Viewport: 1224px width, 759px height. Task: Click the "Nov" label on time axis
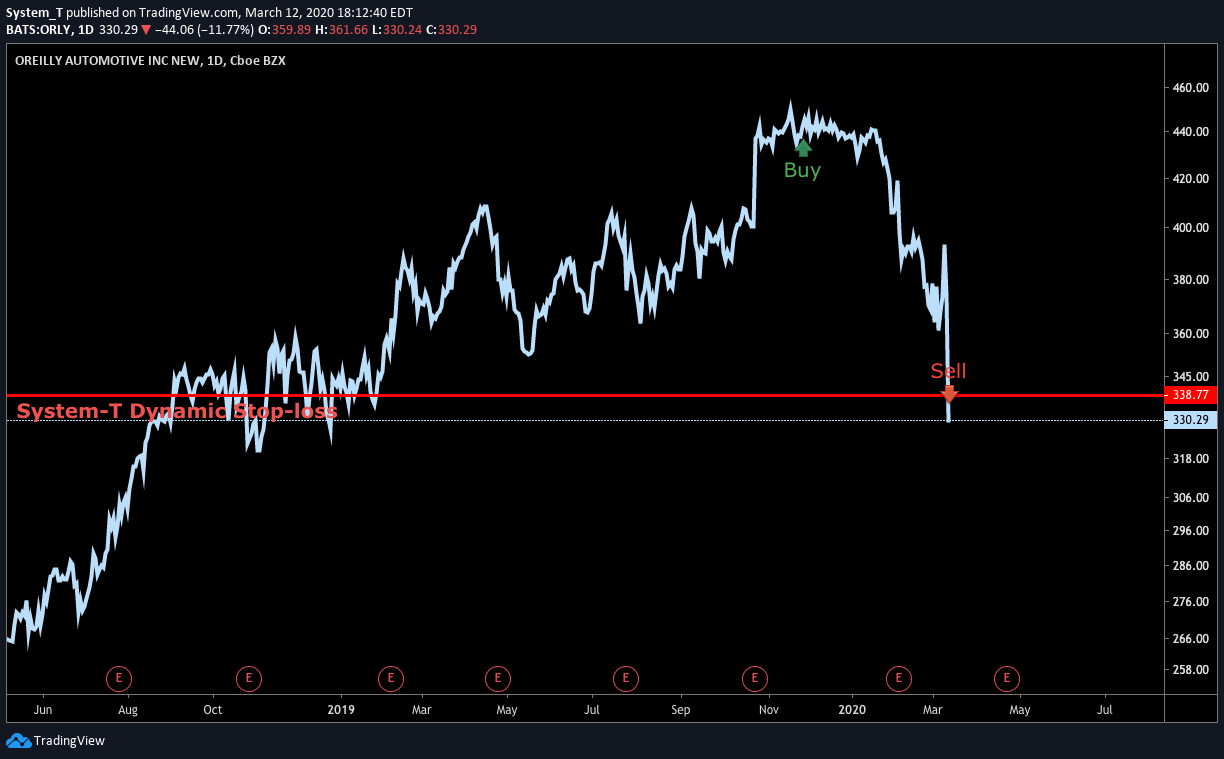(768, 710)
